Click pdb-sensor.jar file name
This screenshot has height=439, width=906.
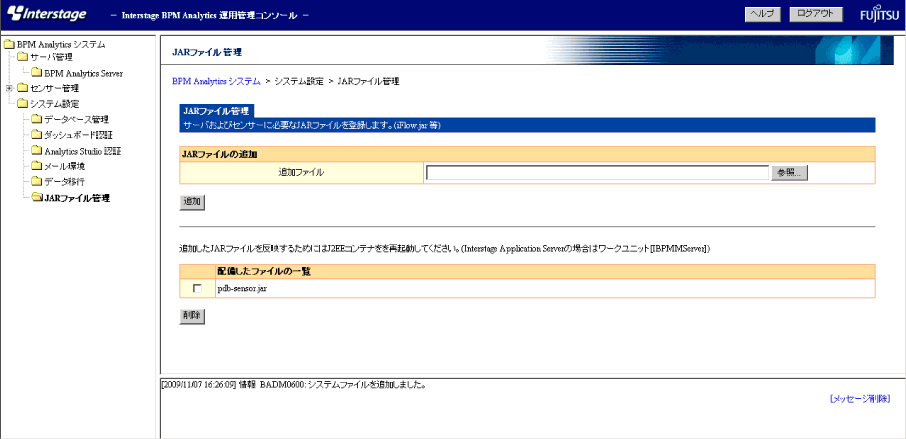(242, 288)
